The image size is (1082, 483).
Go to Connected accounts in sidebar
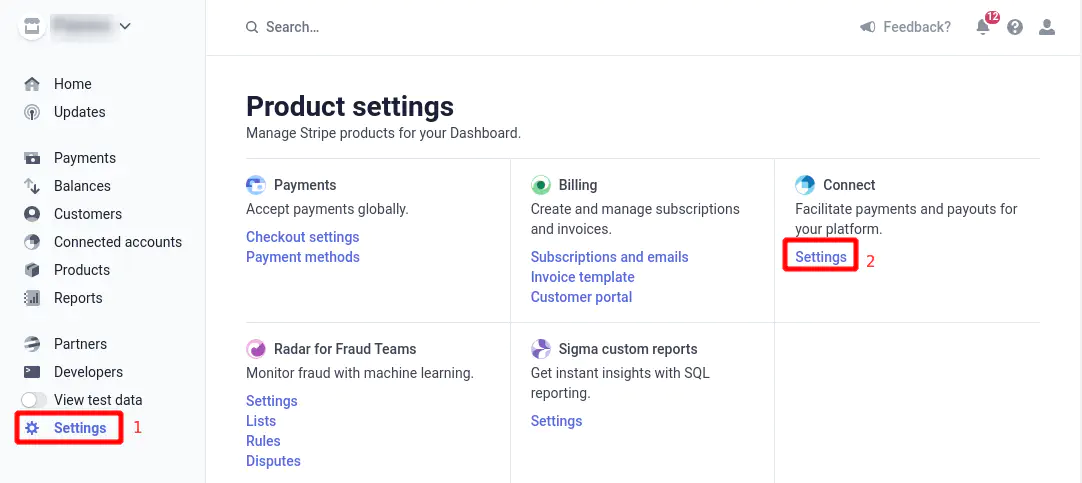117,242
